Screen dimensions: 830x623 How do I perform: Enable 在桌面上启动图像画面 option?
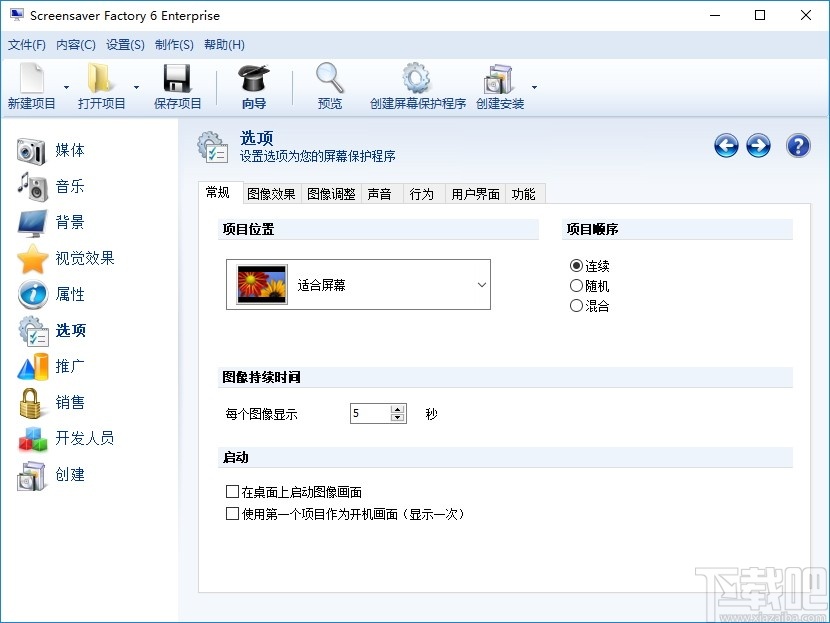pyautogui.click(x=231, y=491)
